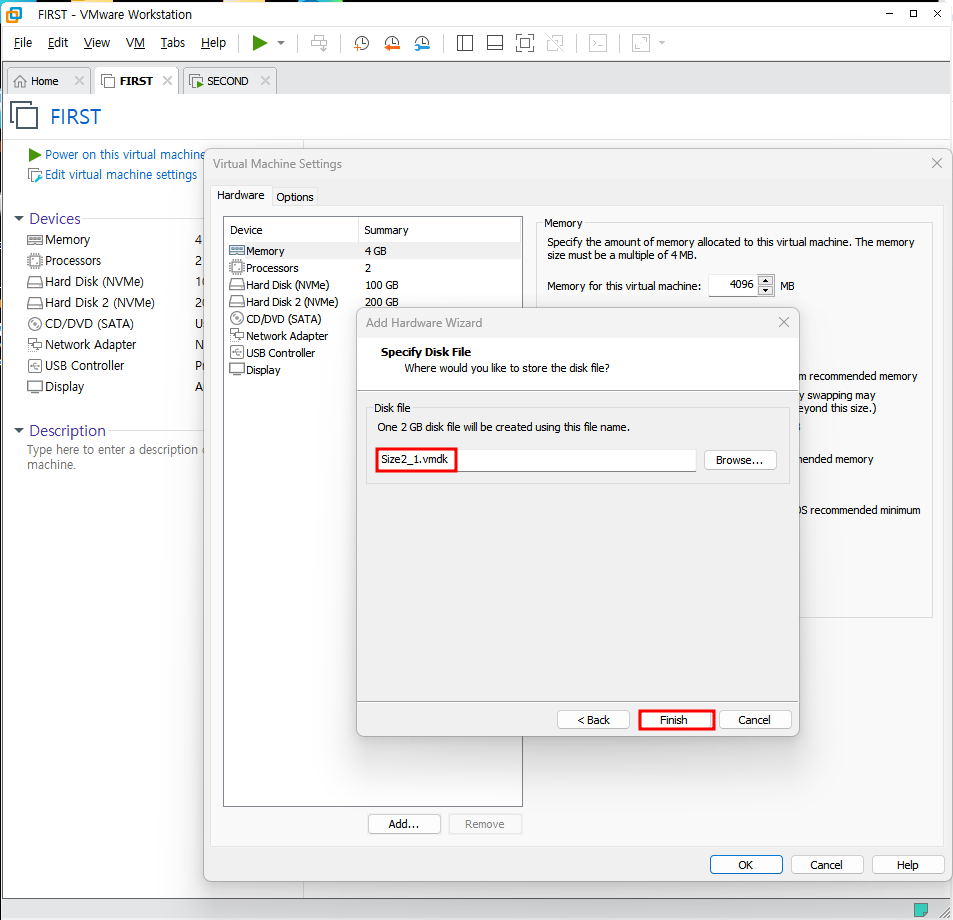Toggle the library sidebar view icon
This screenshot has width=953, height=920.
tap(464, 43)
